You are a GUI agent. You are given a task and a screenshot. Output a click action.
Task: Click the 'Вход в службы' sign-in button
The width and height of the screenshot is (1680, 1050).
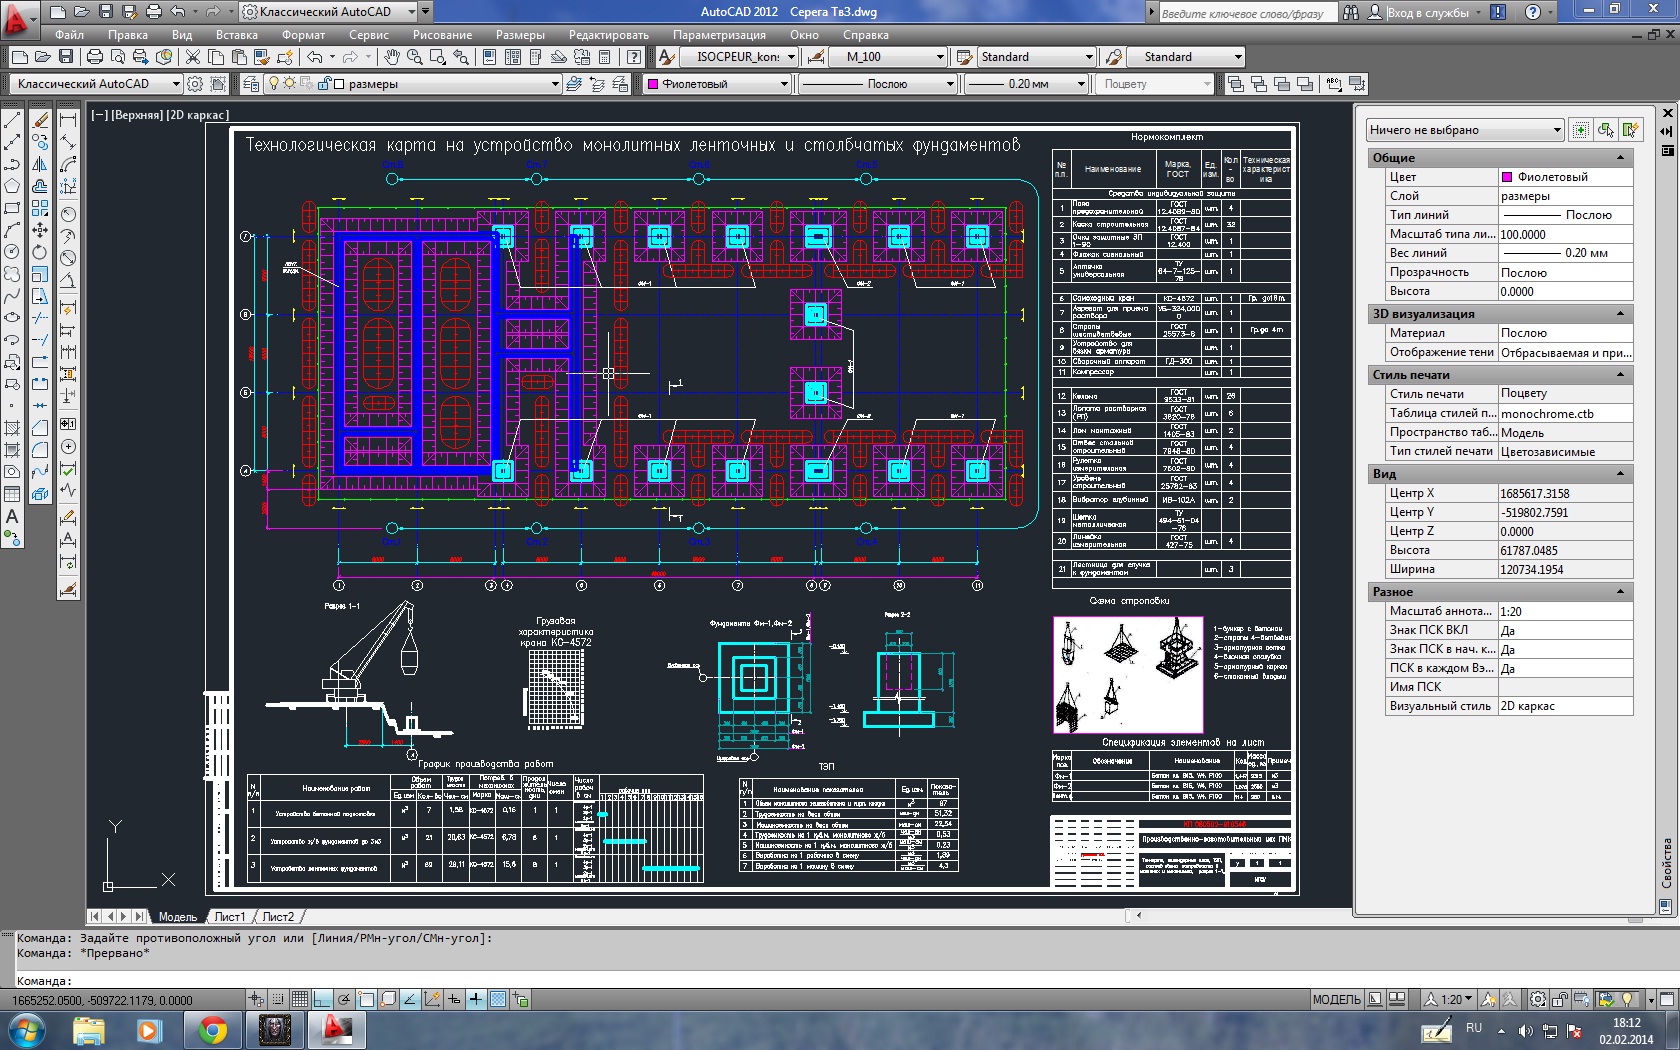click(x=1426, y=12)
